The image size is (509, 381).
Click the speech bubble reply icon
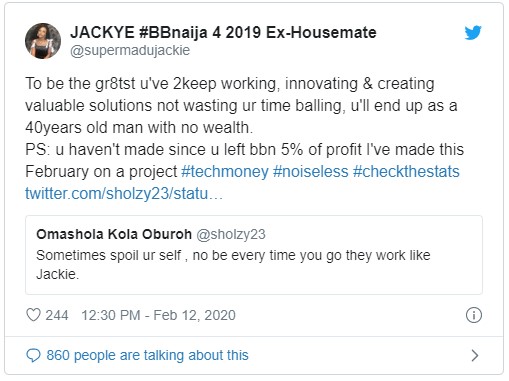tap(33, 355)
